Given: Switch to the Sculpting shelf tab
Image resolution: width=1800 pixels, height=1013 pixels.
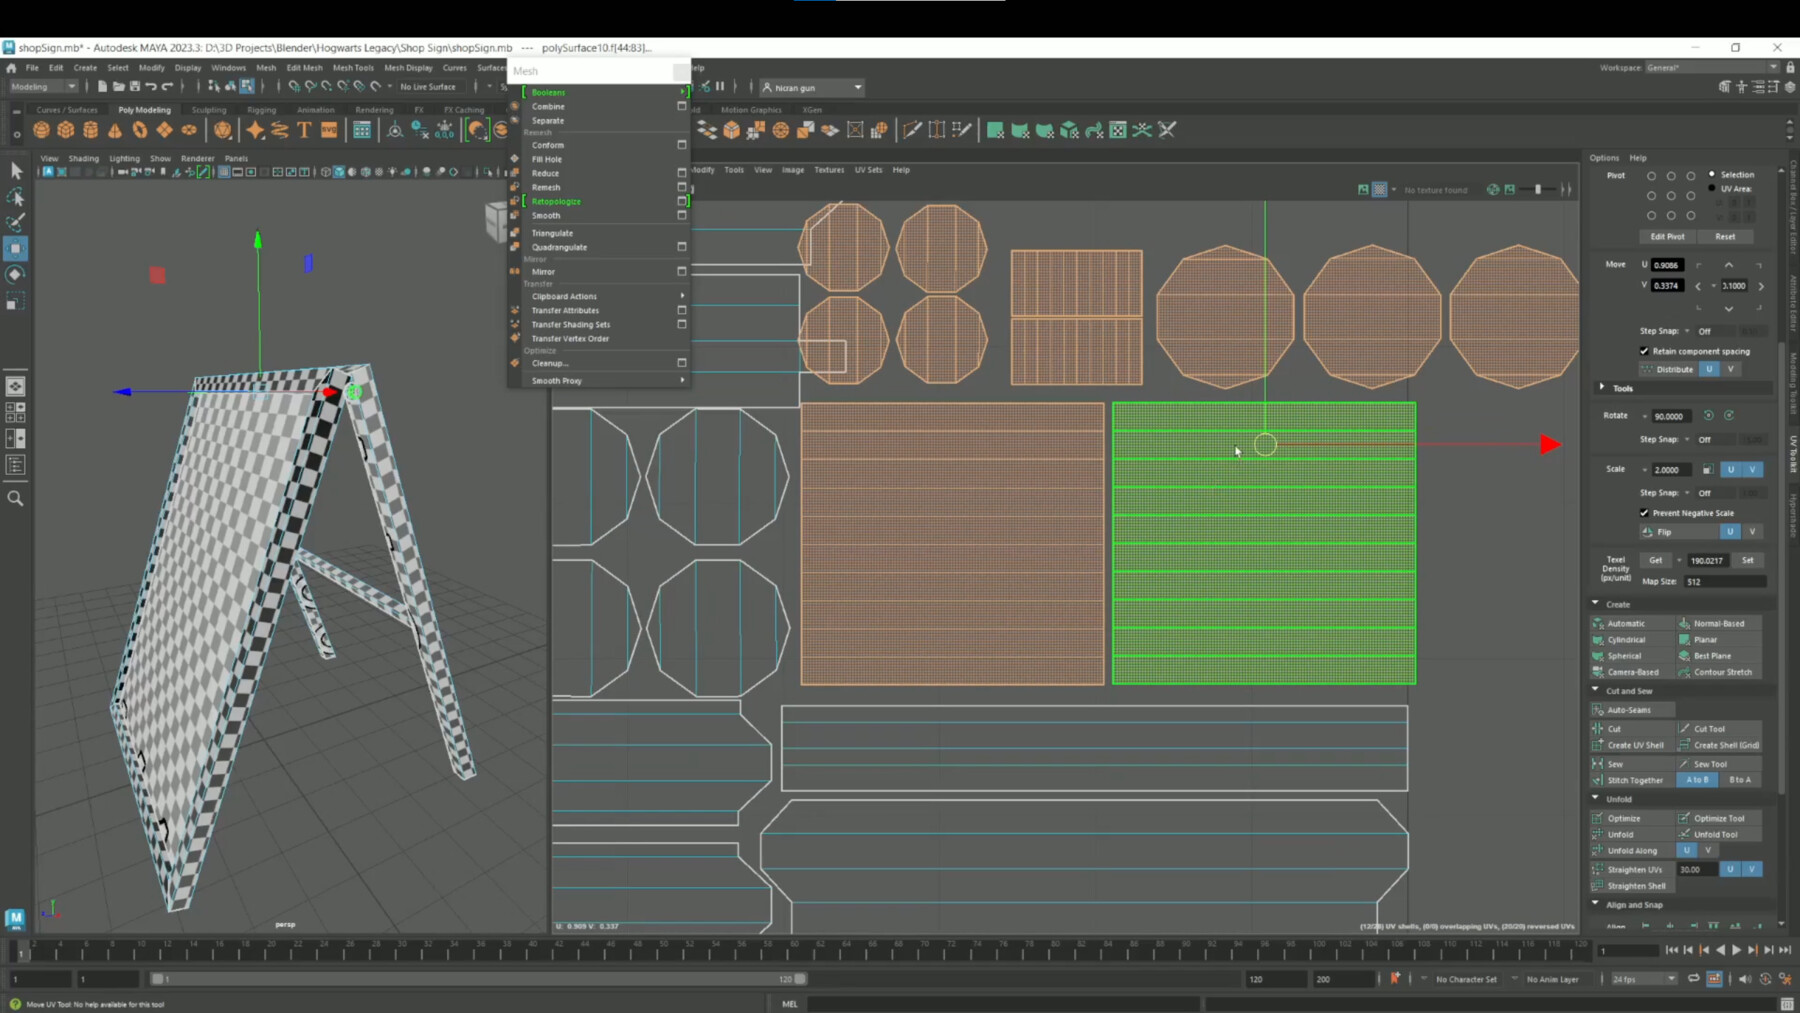Looking at the screenshot, I should (x=208, y=110).
